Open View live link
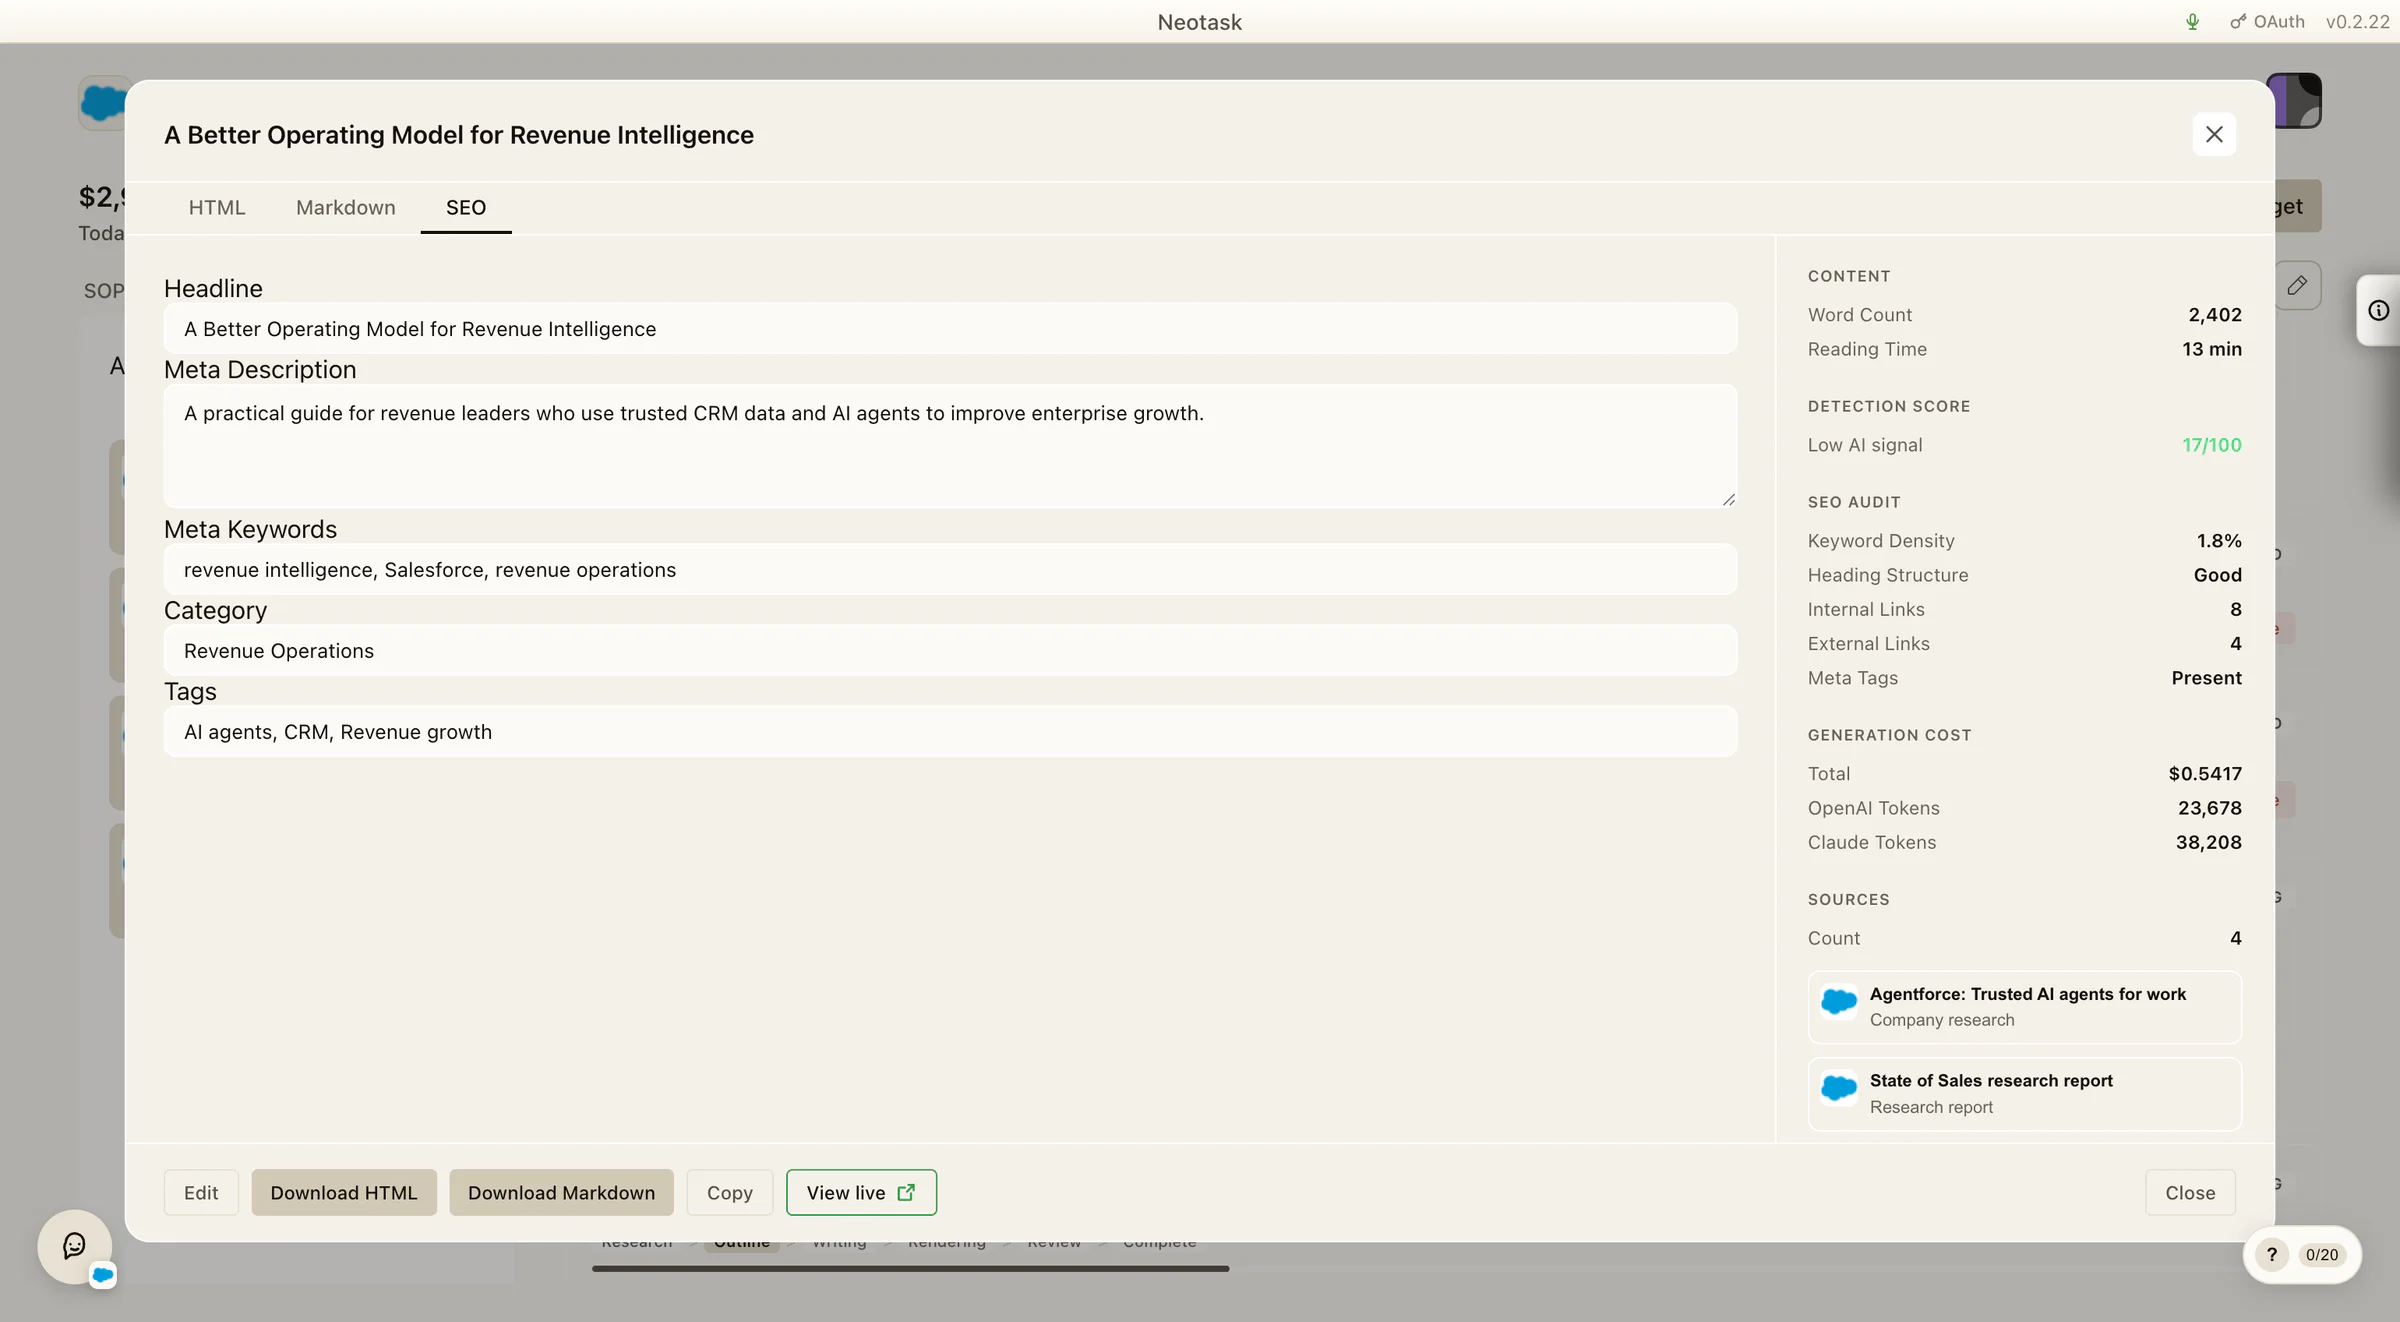This screenshot has height=1322, width=2400. pos(861,1192)
